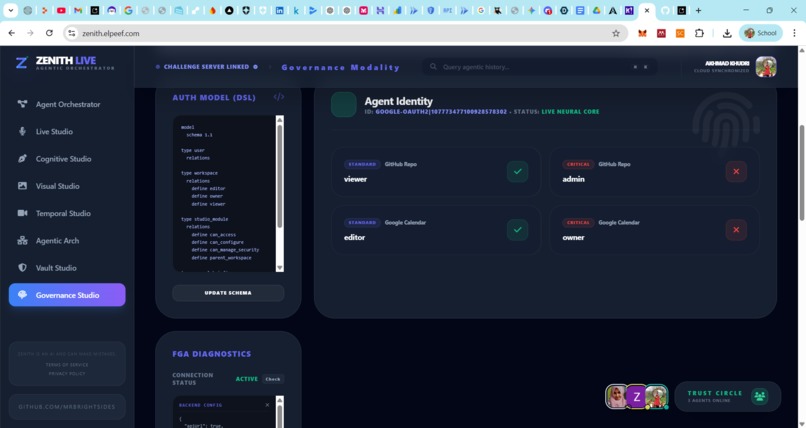This screenshot has height=428, width=806.
Task: Click the red X for Google Calendar owner
Action: click(x=736, y=230)
